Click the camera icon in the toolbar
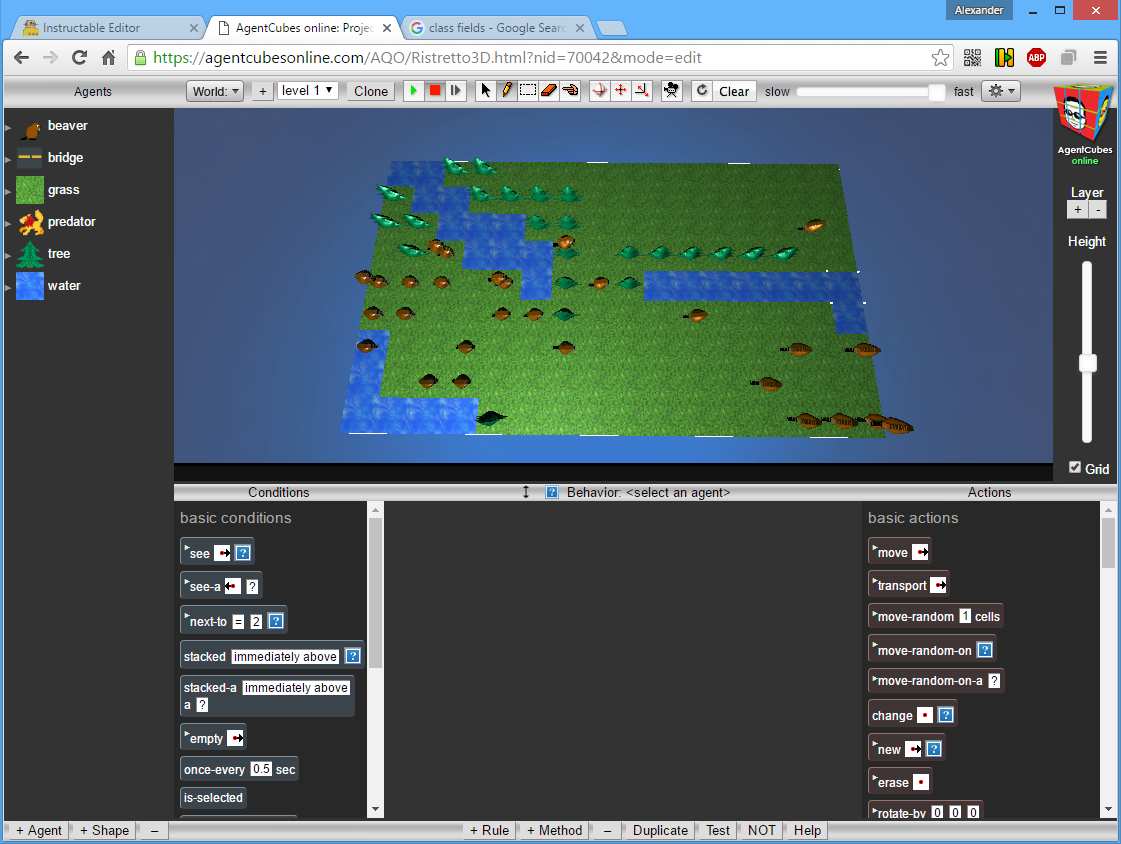 point(671,91)
